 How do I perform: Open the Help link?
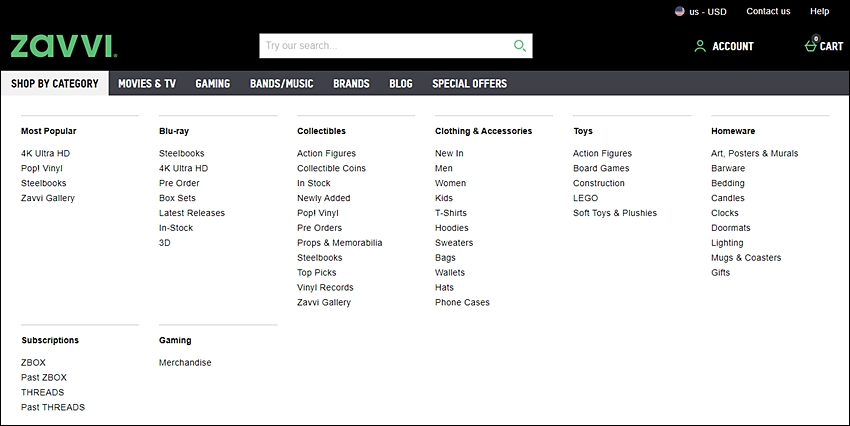819,11
